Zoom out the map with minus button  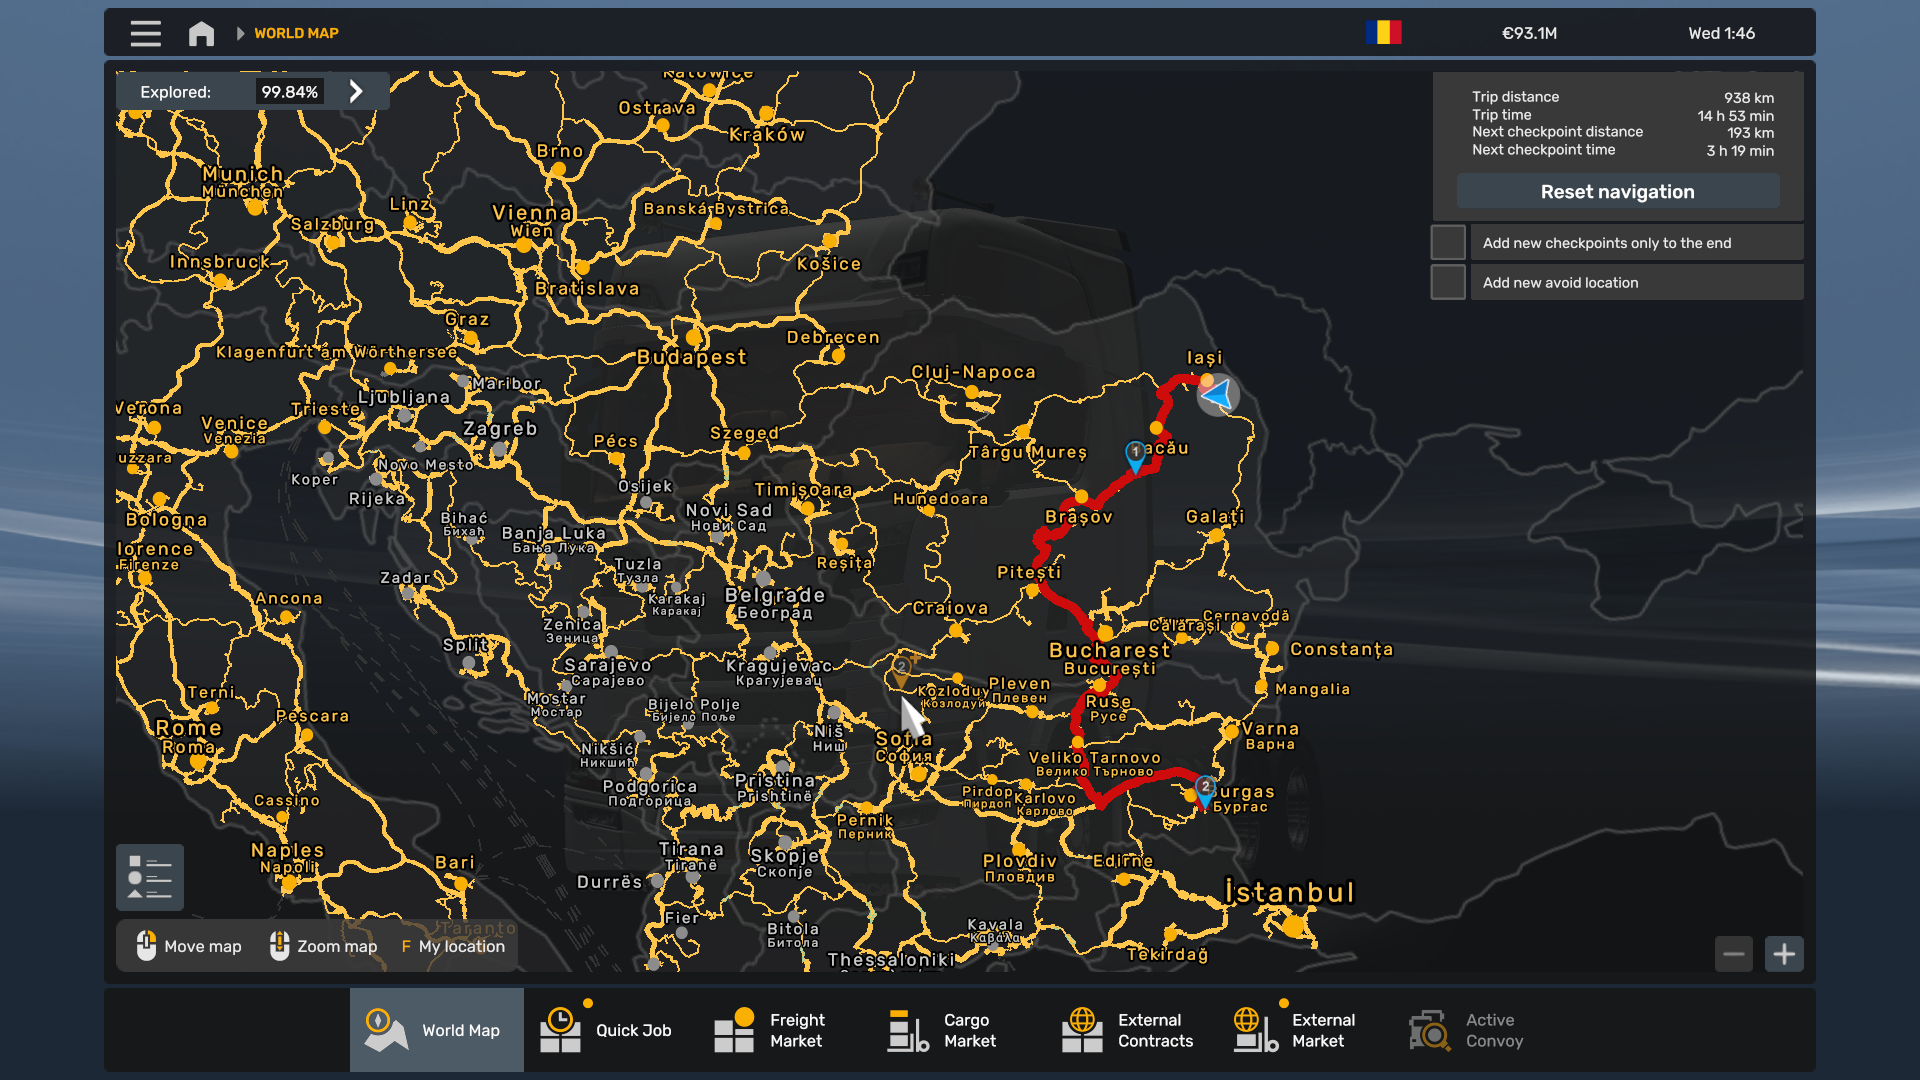click(1734, 954)
